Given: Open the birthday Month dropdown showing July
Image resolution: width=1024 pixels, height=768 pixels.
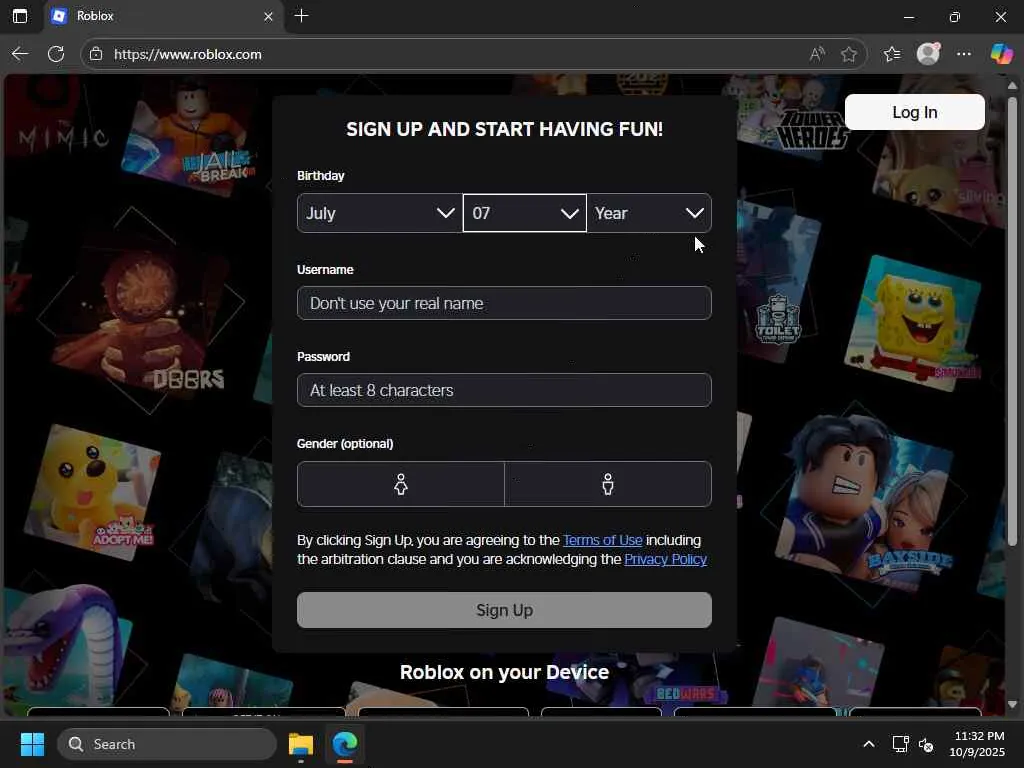Looking at the screenshot, I should (379, 213).
